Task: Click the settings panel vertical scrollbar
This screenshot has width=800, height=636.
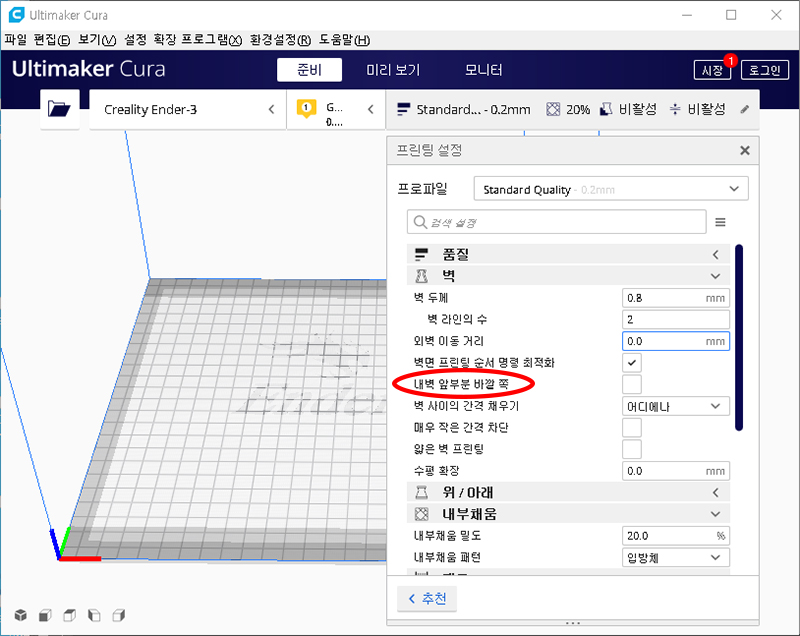Action: [x=739, y=338]
